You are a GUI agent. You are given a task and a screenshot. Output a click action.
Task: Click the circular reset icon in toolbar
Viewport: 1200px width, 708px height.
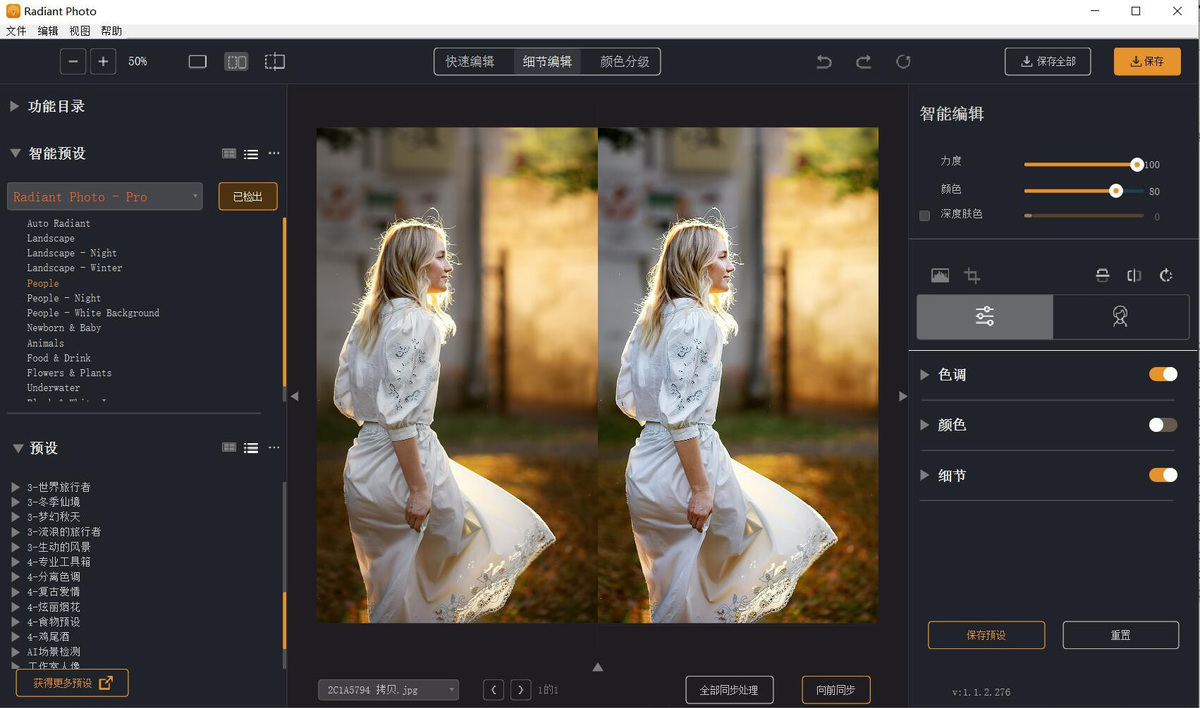pos(903,62)
